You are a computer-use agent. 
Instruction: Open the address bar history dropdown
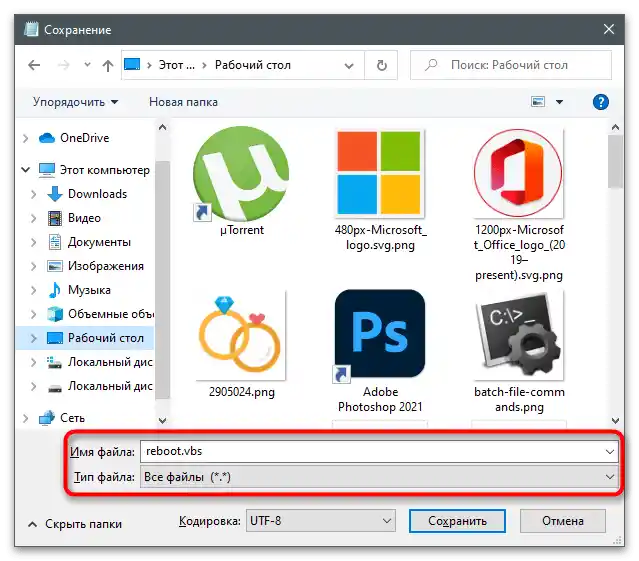[349, 66]
